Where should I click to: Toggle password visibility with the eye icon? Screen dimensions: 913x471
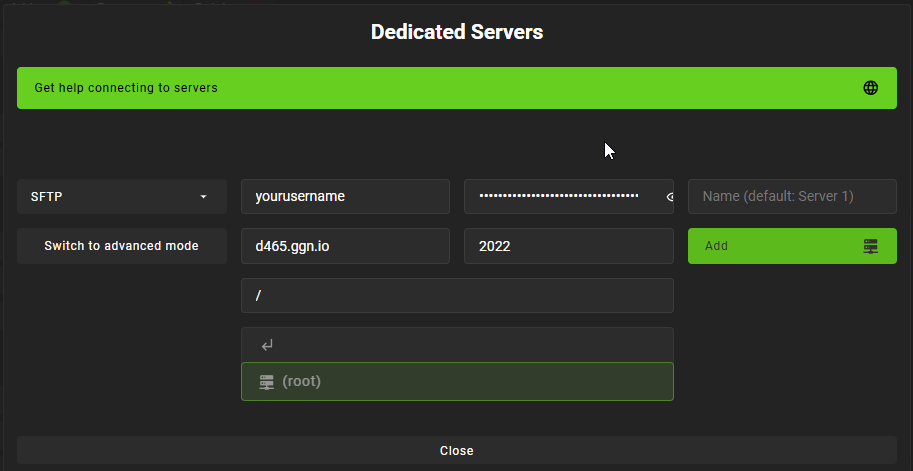tap(671, 197)
